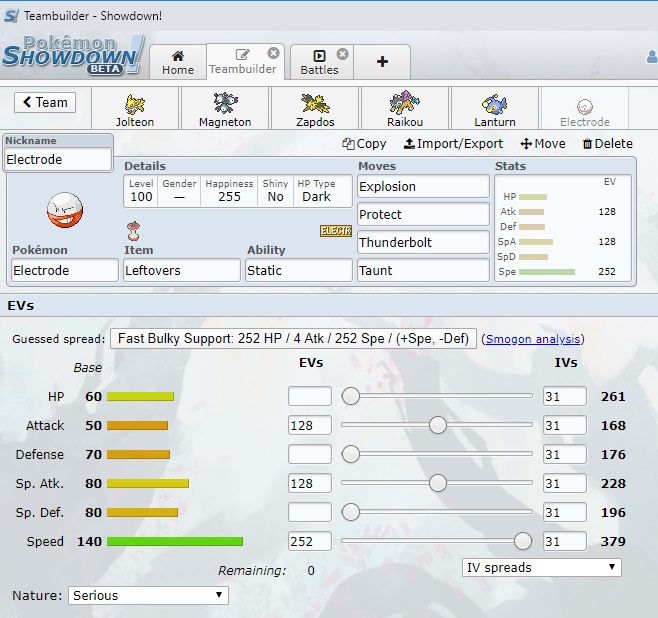Click the Defense EV slider handle
This screenshot has height=618, width=658.
[x=350, y=454]
